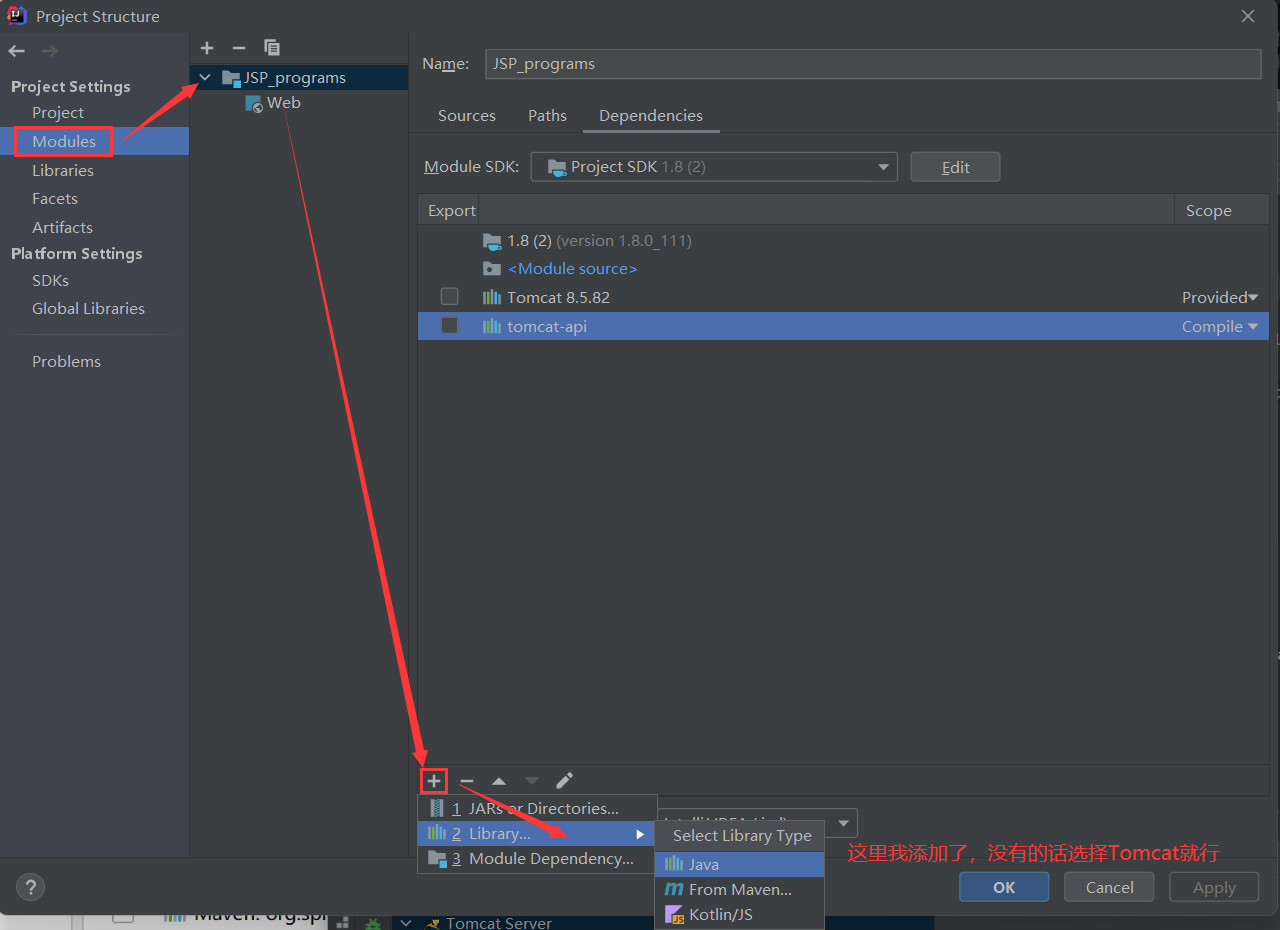Click the IntelliJ IDEA logo in the title bar
This screenshot has height=930, width=1280.
point(17,16)
